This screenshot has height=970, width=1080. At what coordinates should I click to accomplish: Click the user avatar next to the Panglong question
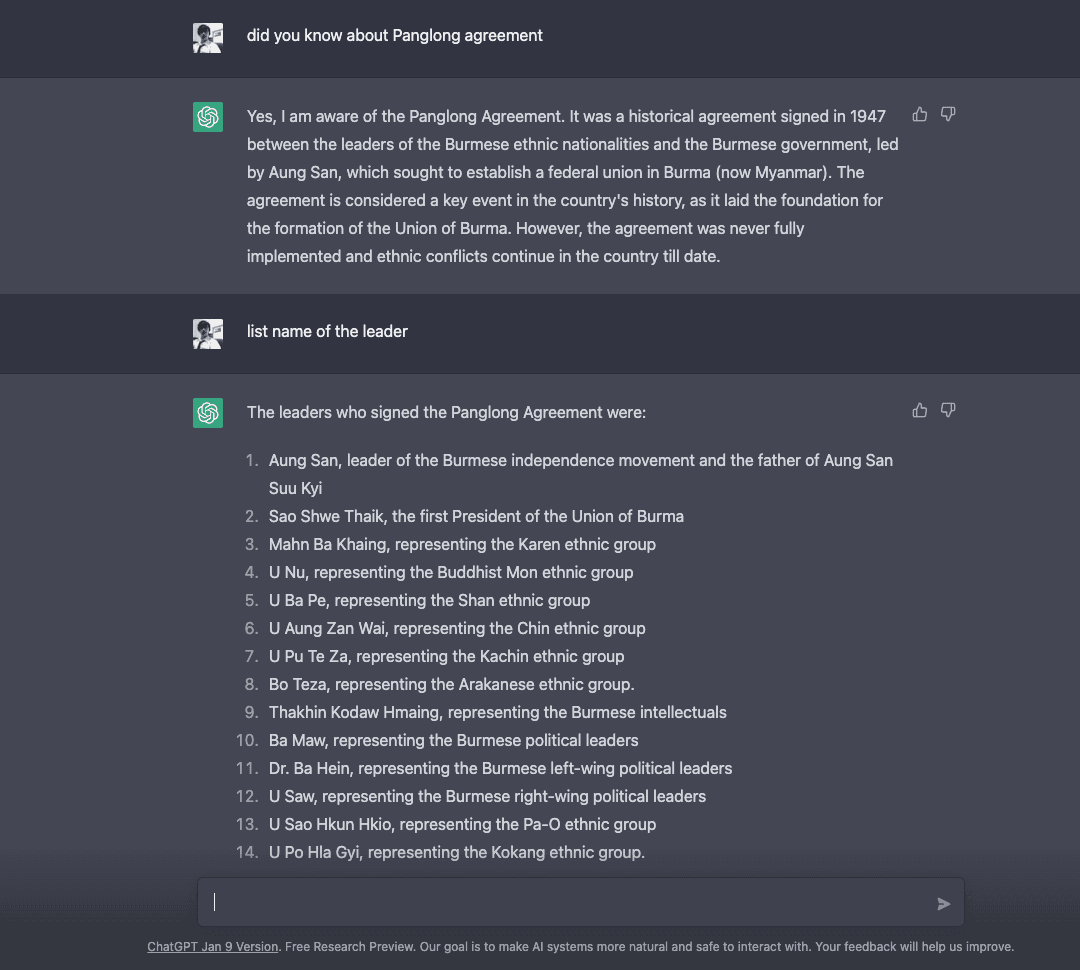tap(208, 37)
